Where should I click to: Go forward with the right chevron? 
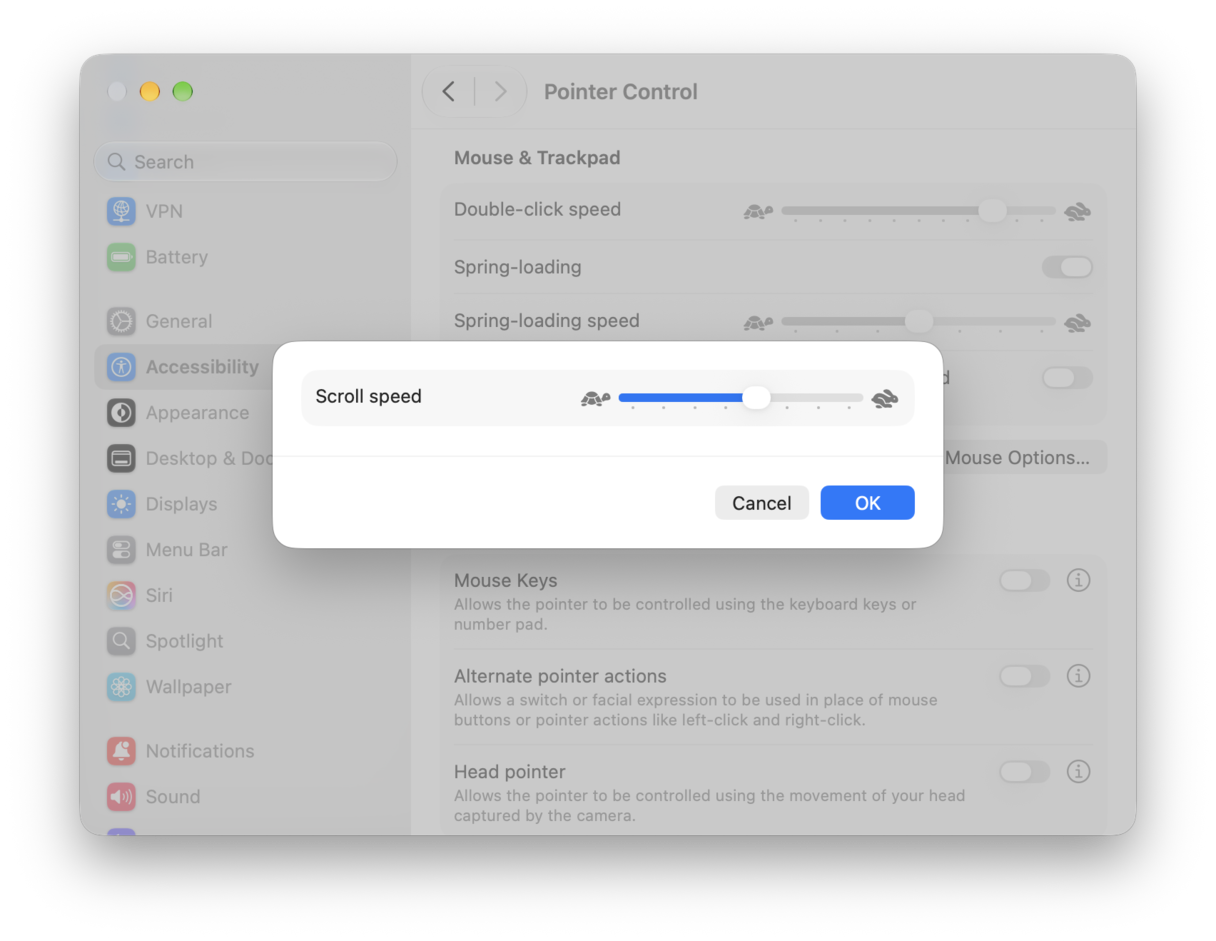pos(500,92)
